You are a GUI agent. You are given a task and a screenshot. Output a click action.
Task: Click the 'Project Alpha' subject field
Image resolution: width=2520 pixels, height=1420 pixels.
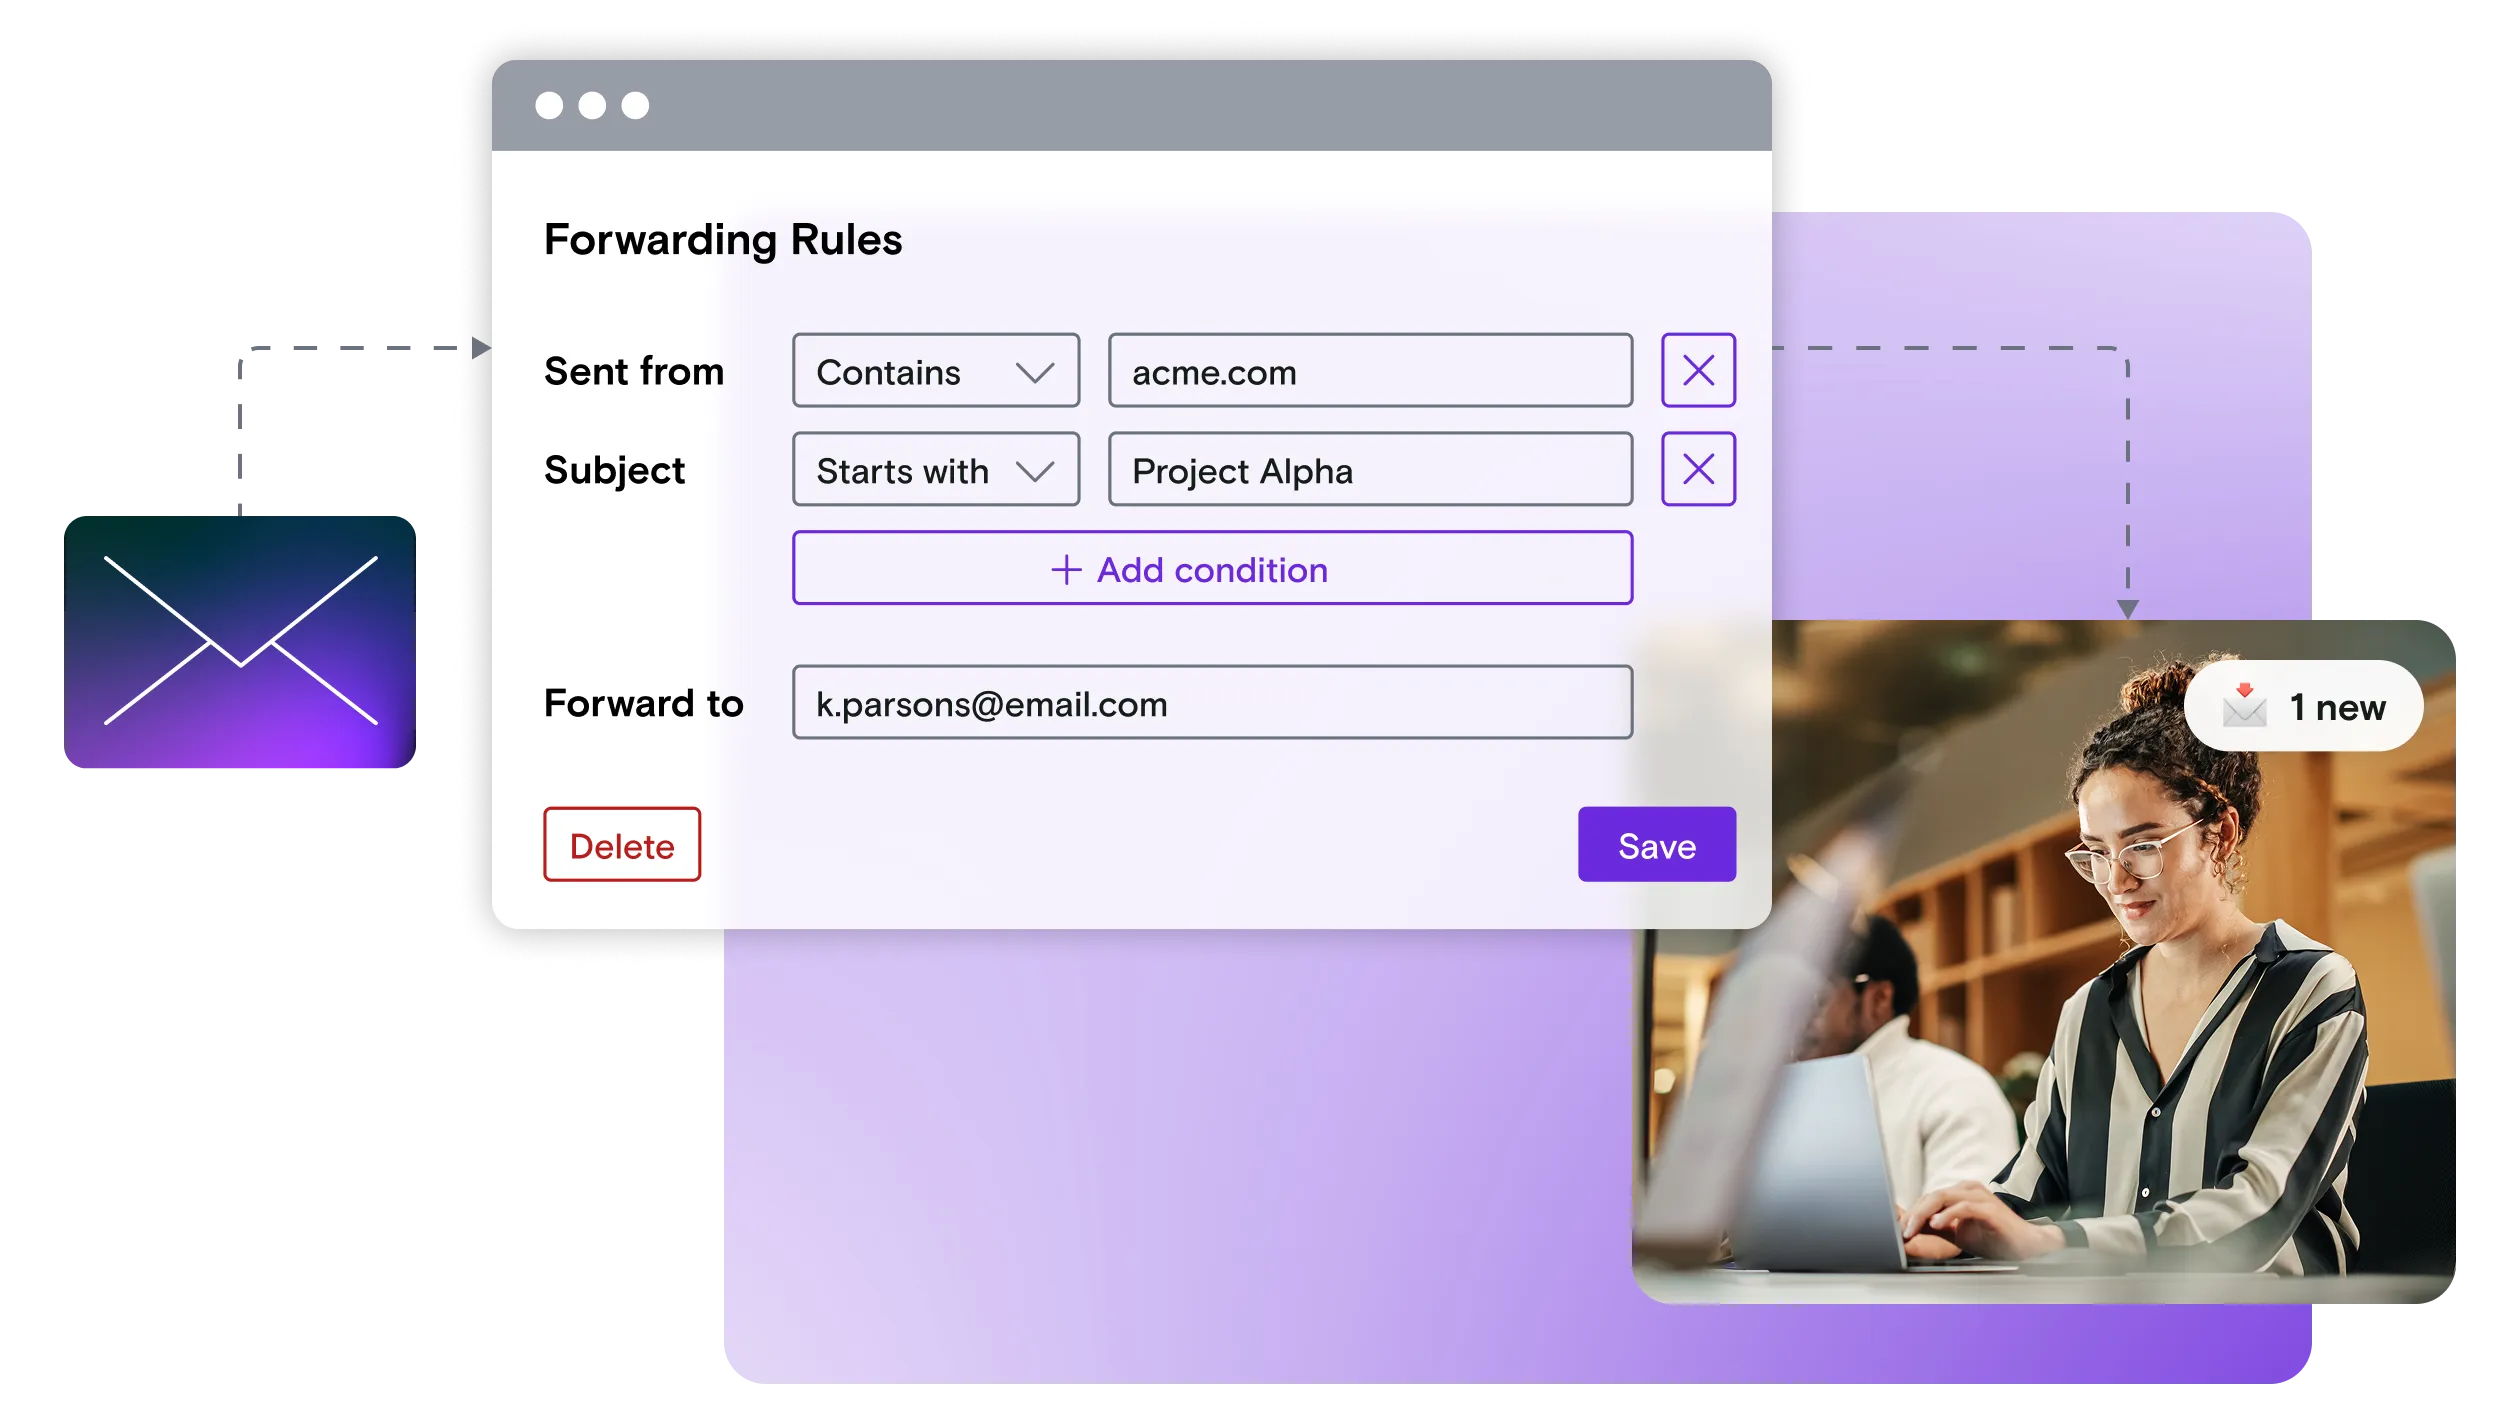coord(1370,469)
